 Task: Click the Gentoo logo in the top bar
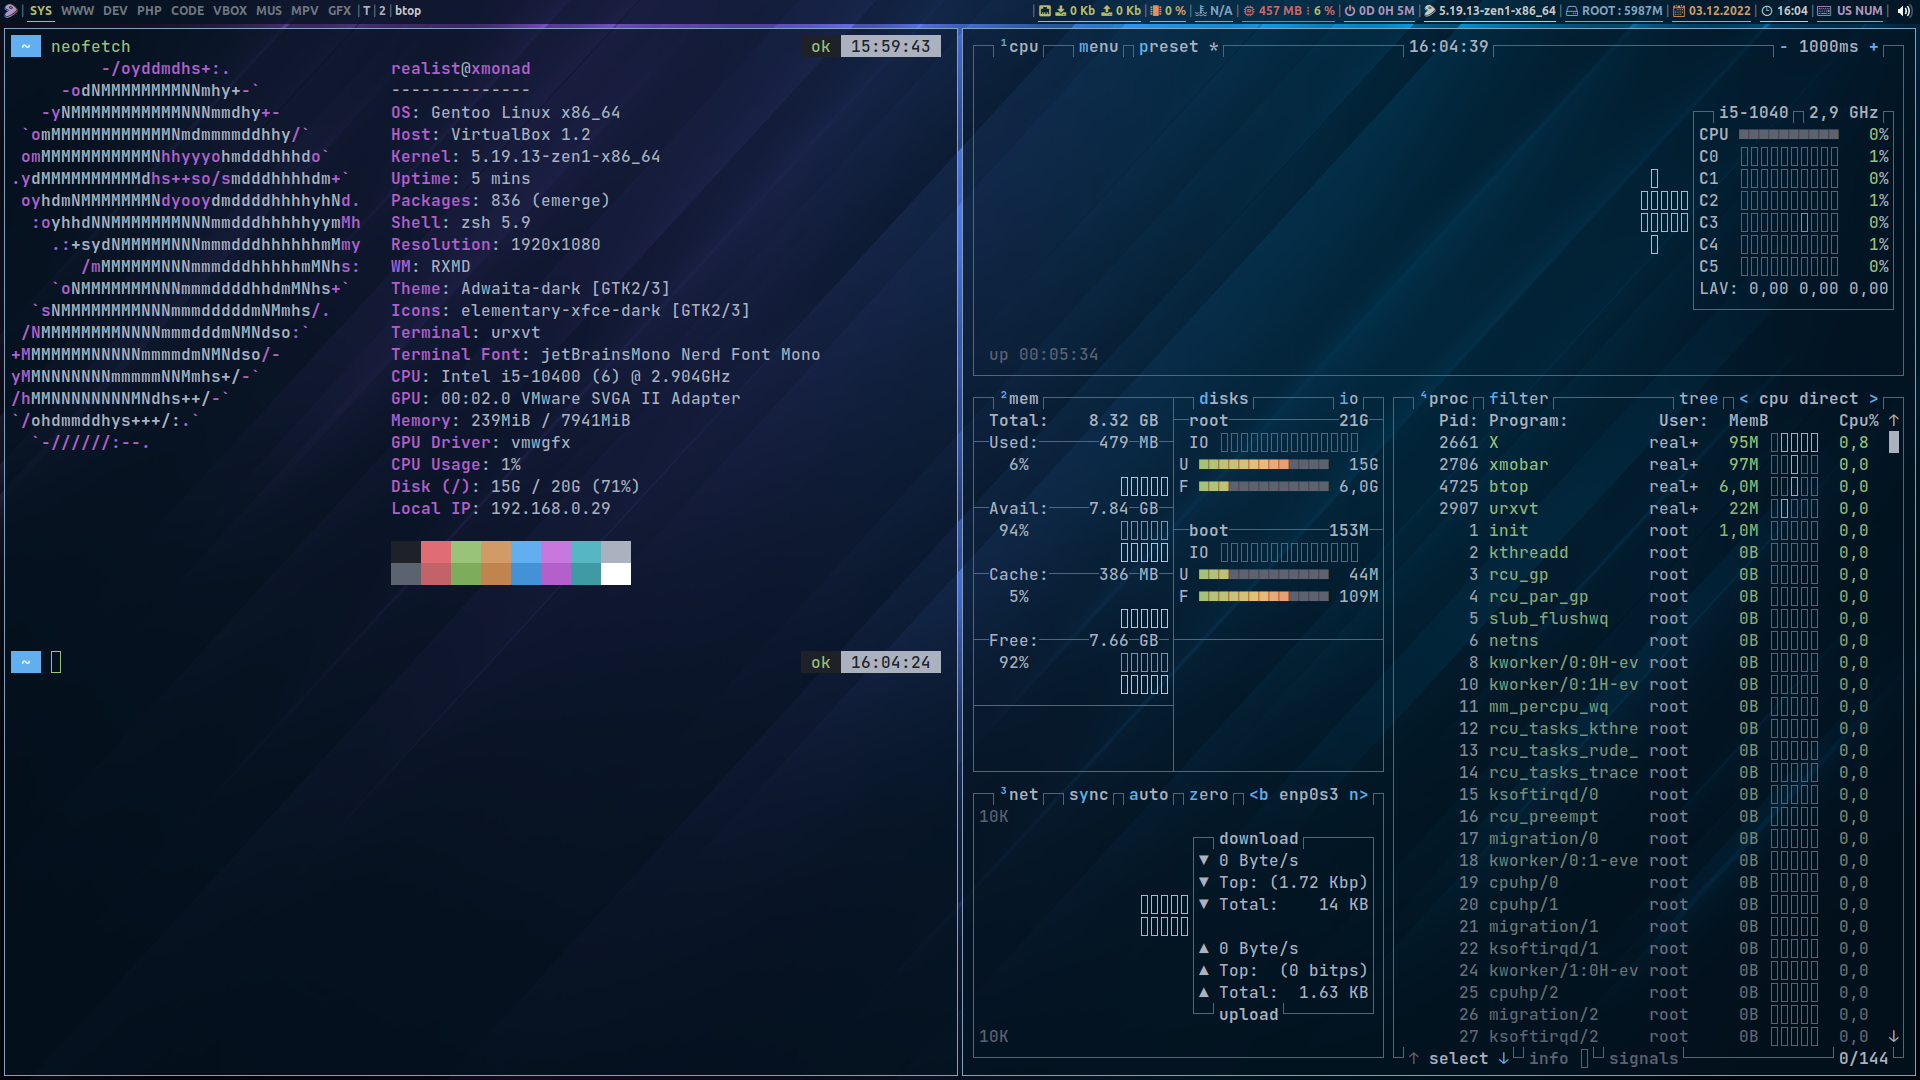coord(10,11)
